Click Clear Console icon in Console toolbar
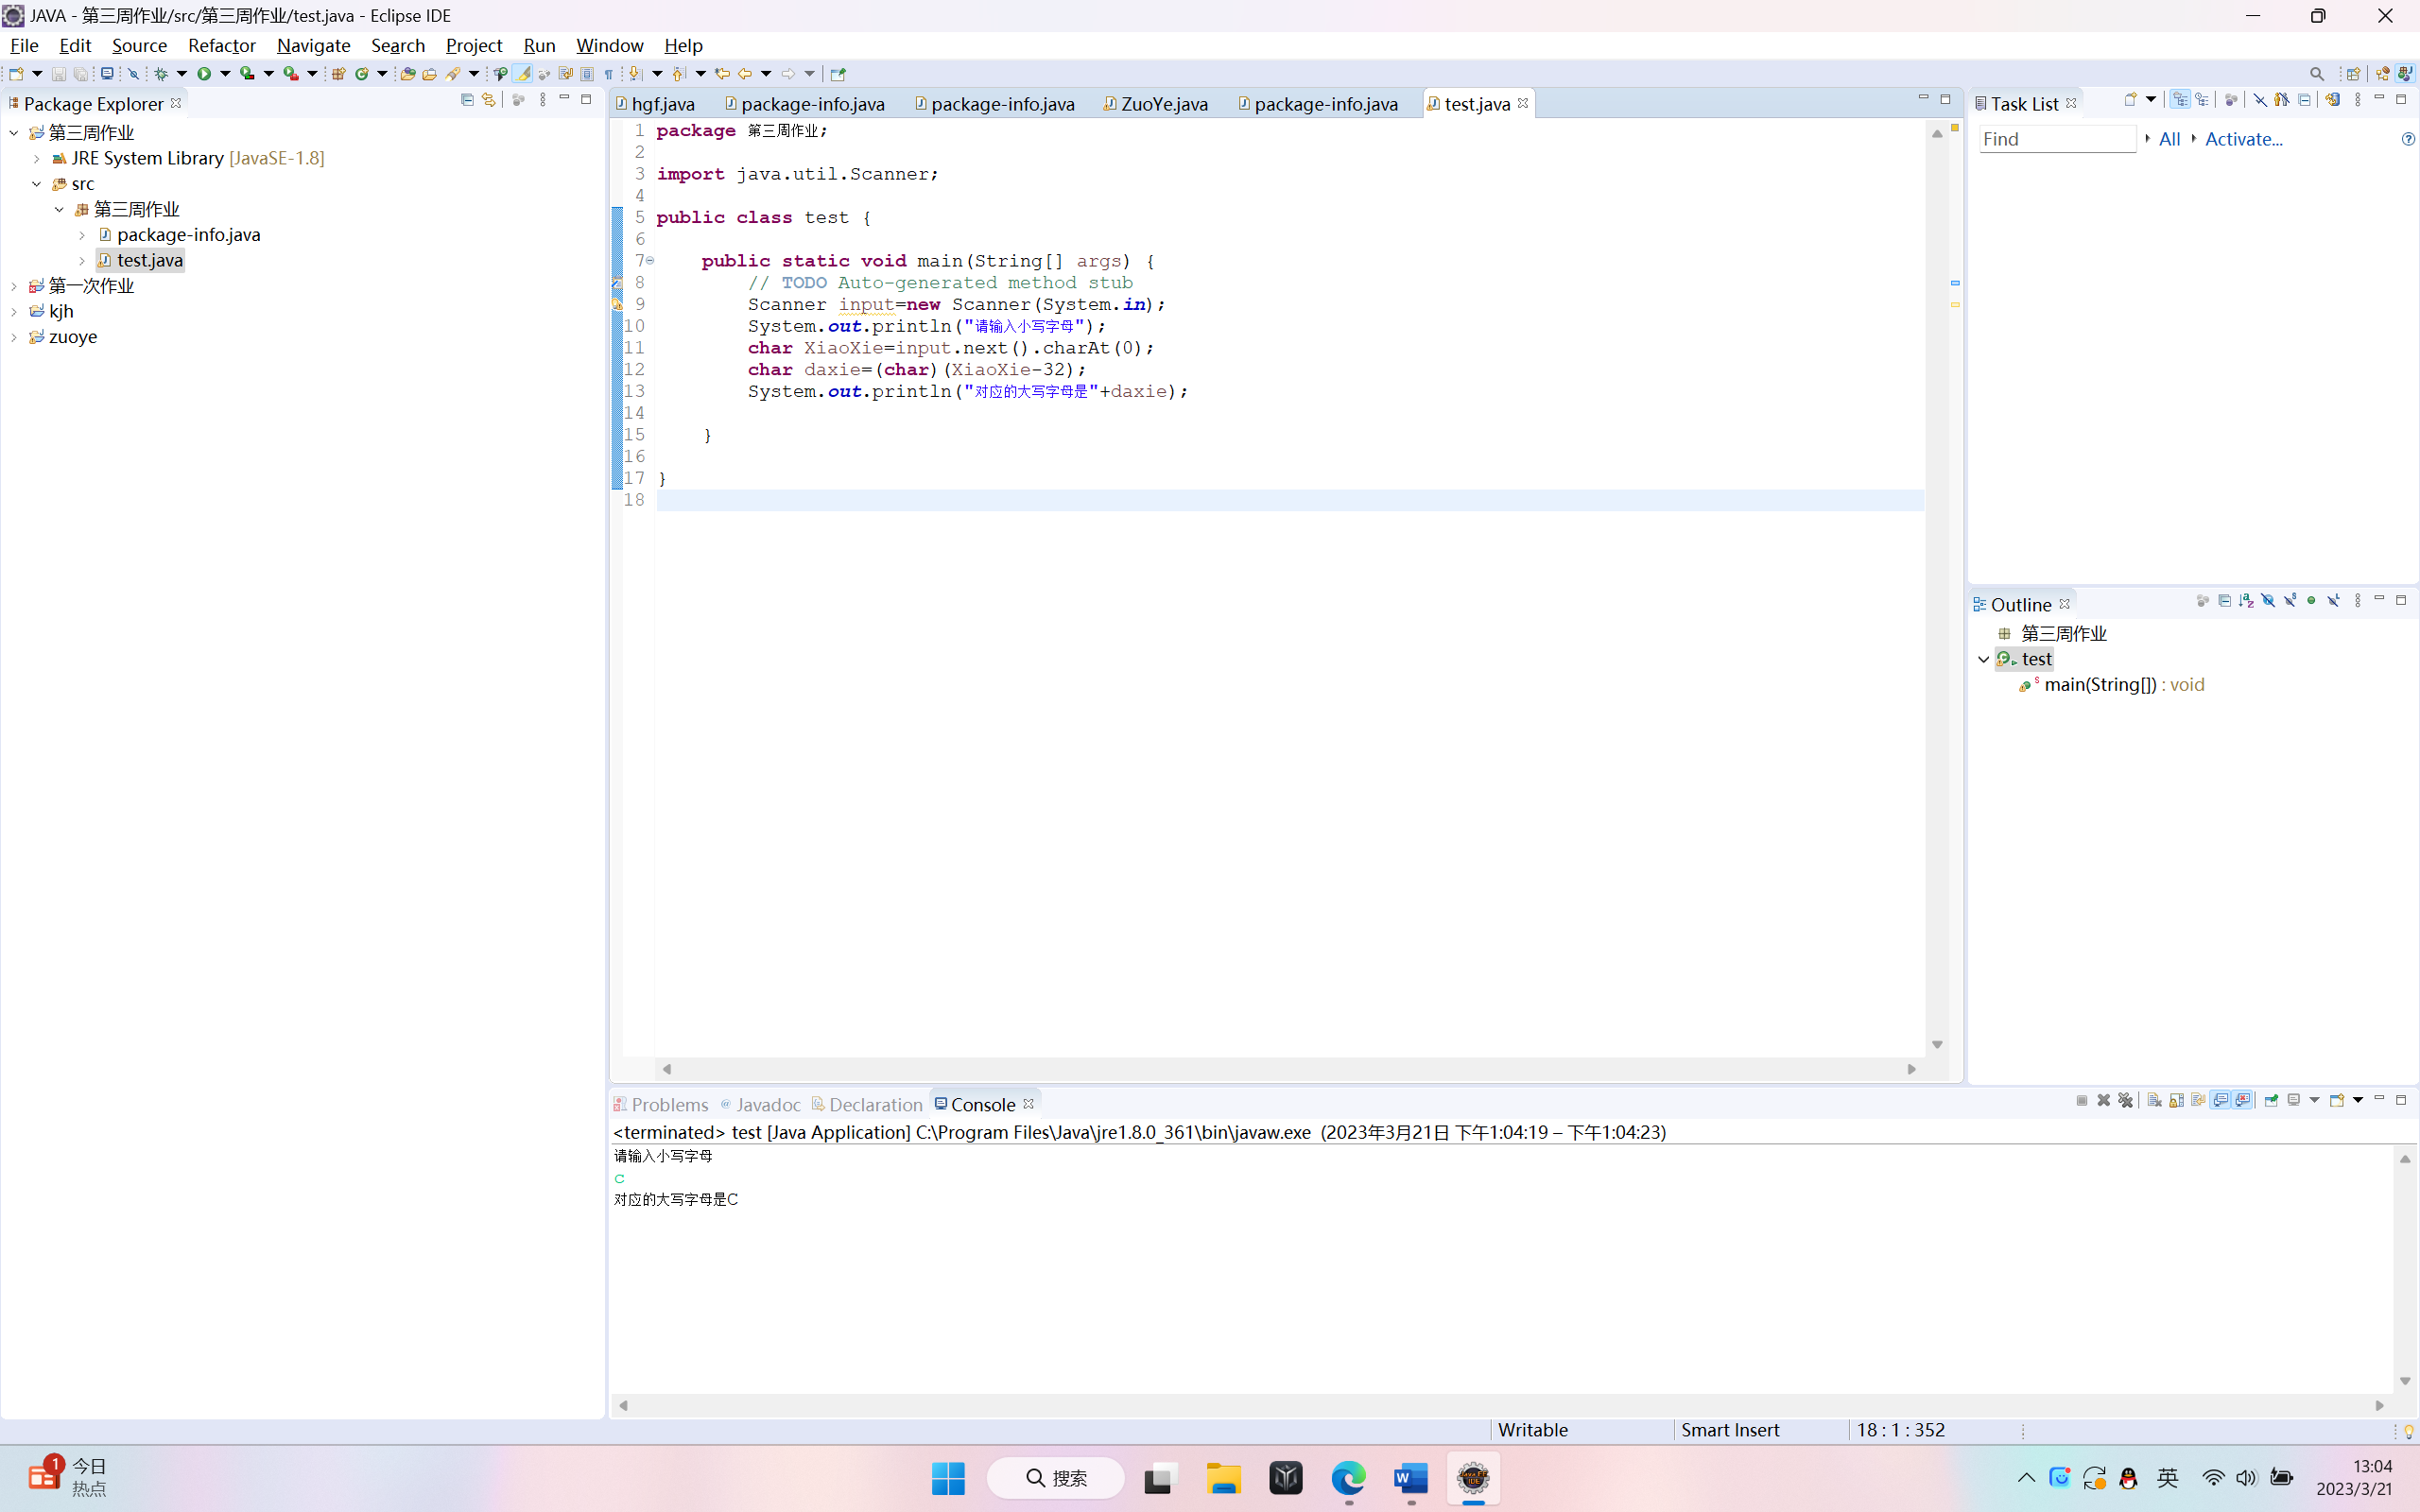The width and height of the screenshot is (2420, 1512). coord(2154,1101)
